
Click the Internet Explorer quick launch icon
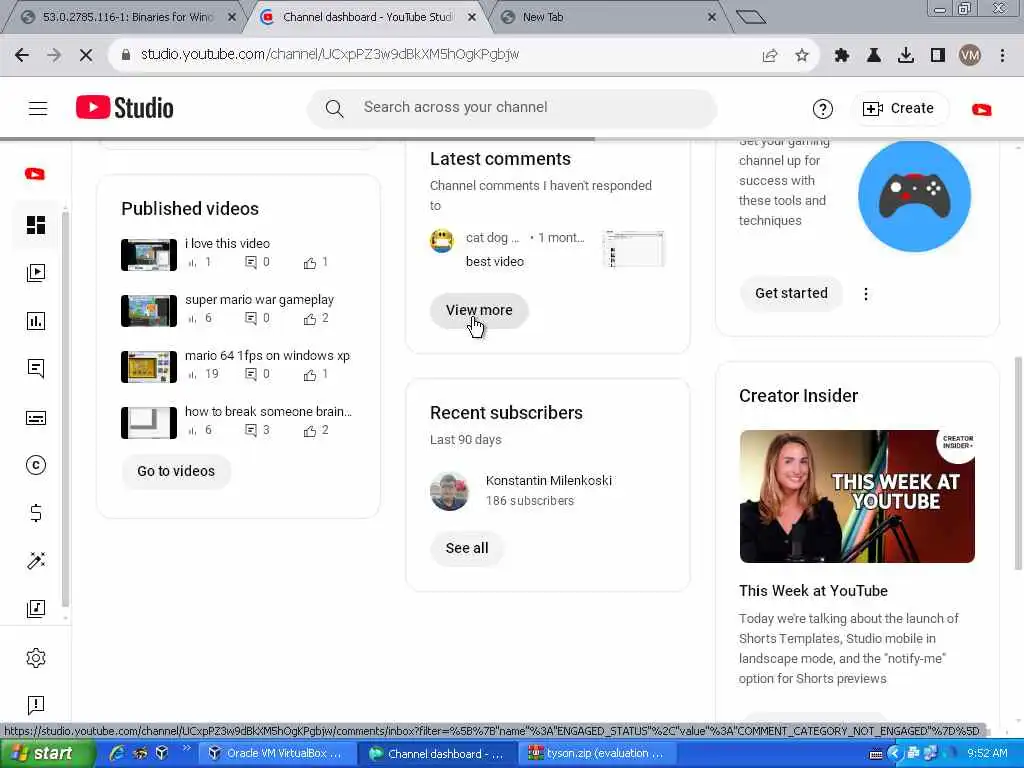click(x=118, y=754)
